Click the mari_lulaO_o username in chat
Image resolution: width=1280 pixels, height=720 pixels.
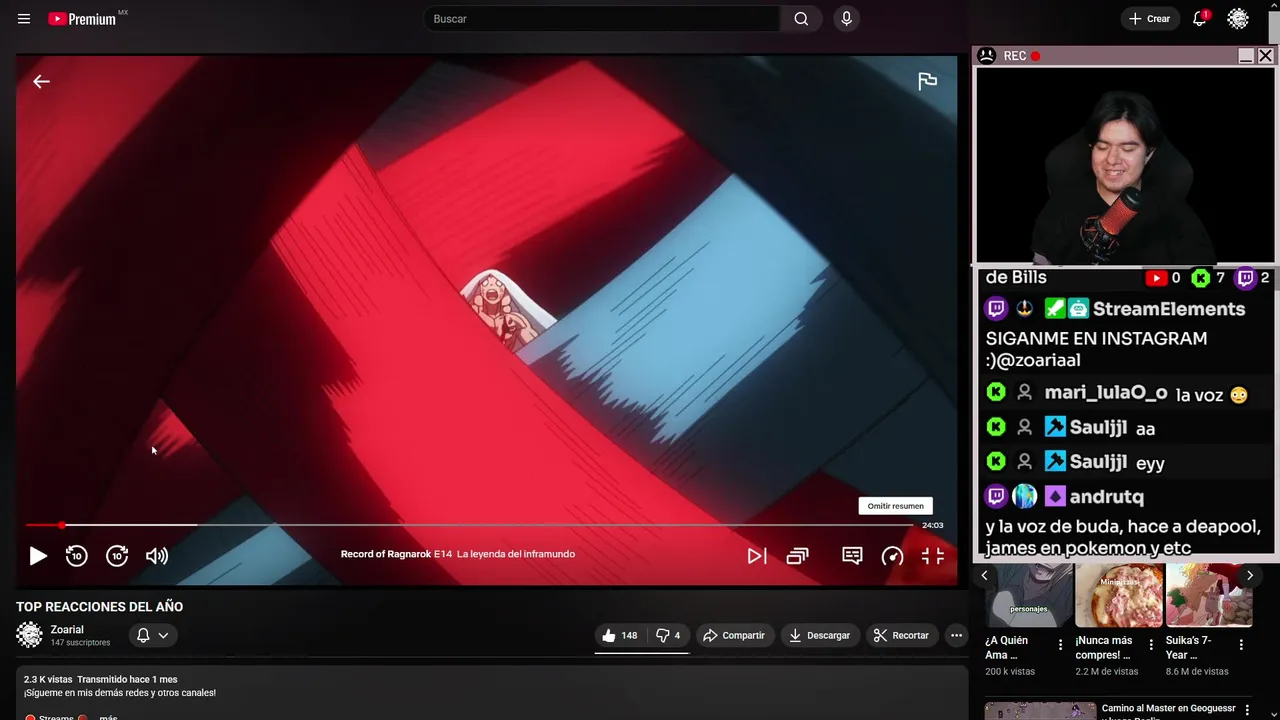(x=1106, y=393)
